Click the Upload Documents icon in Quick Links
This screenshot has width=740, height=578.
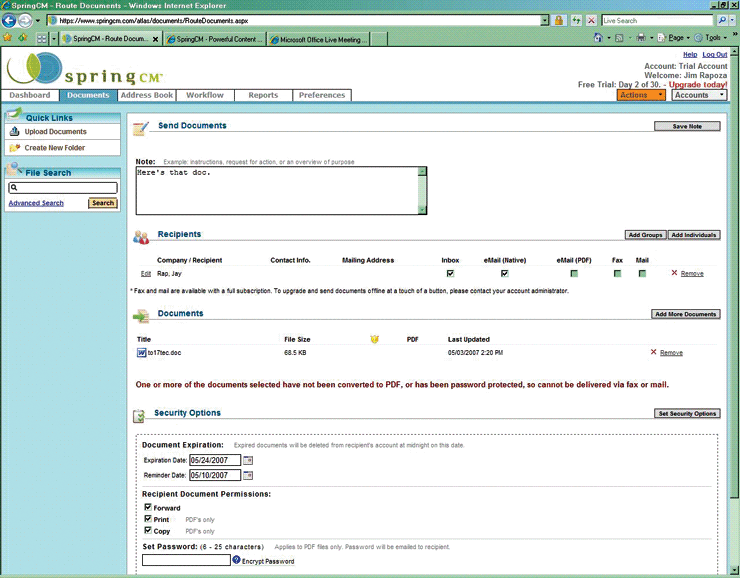[x=15, y=132]
